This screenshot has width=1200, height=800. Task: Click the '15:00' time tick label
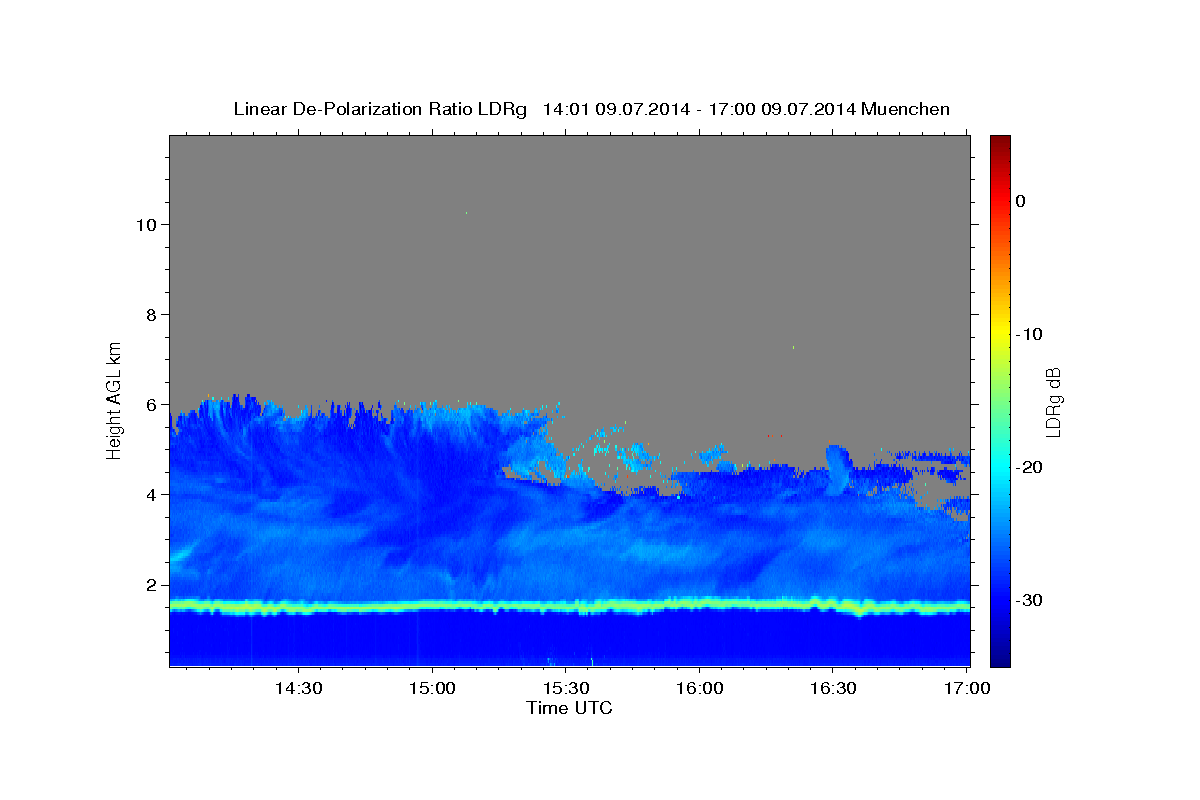[432, 688]
